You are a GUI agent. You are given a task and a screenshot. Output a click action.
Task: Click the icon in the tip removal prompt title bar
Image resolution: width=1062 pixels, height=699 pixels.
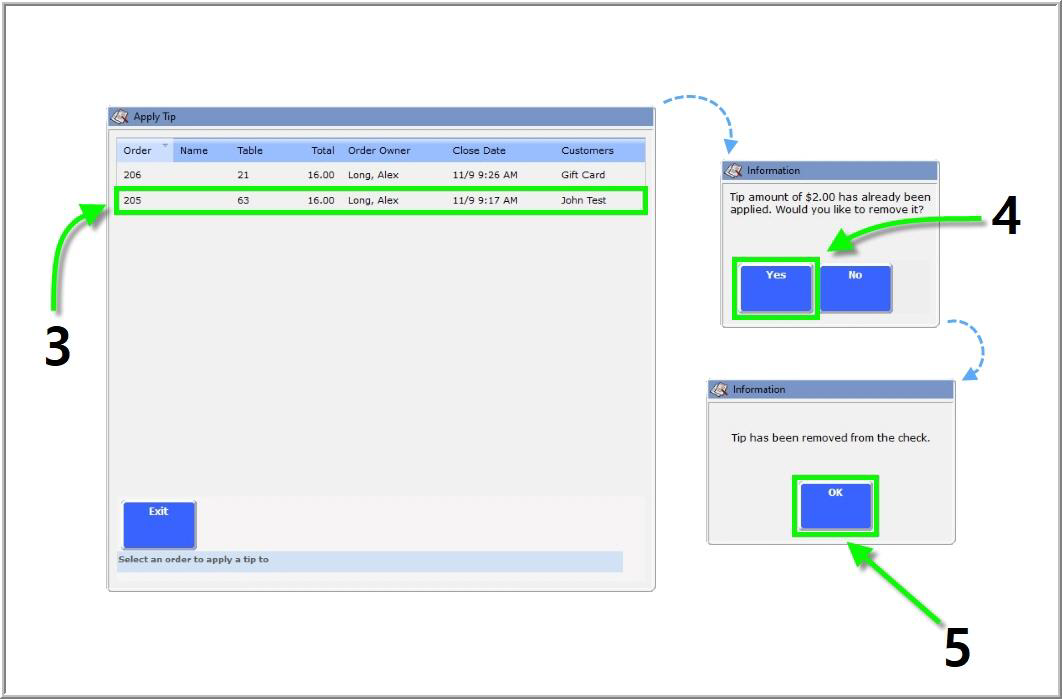coord(733,171)
